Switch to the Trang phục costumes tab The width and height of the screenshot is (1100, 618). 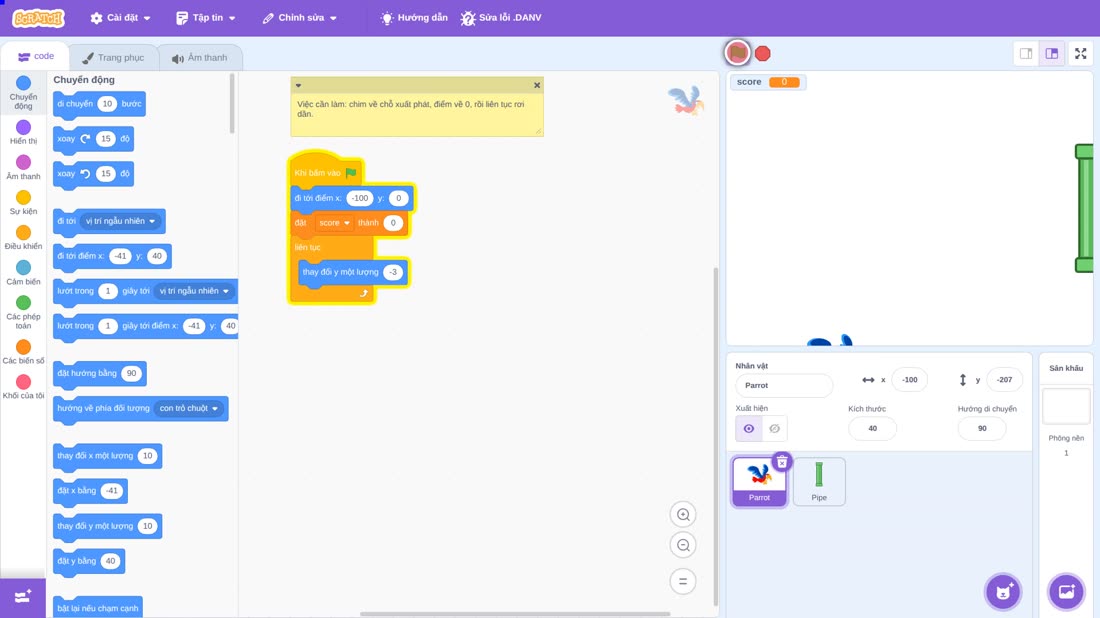(x=113, y=58)
